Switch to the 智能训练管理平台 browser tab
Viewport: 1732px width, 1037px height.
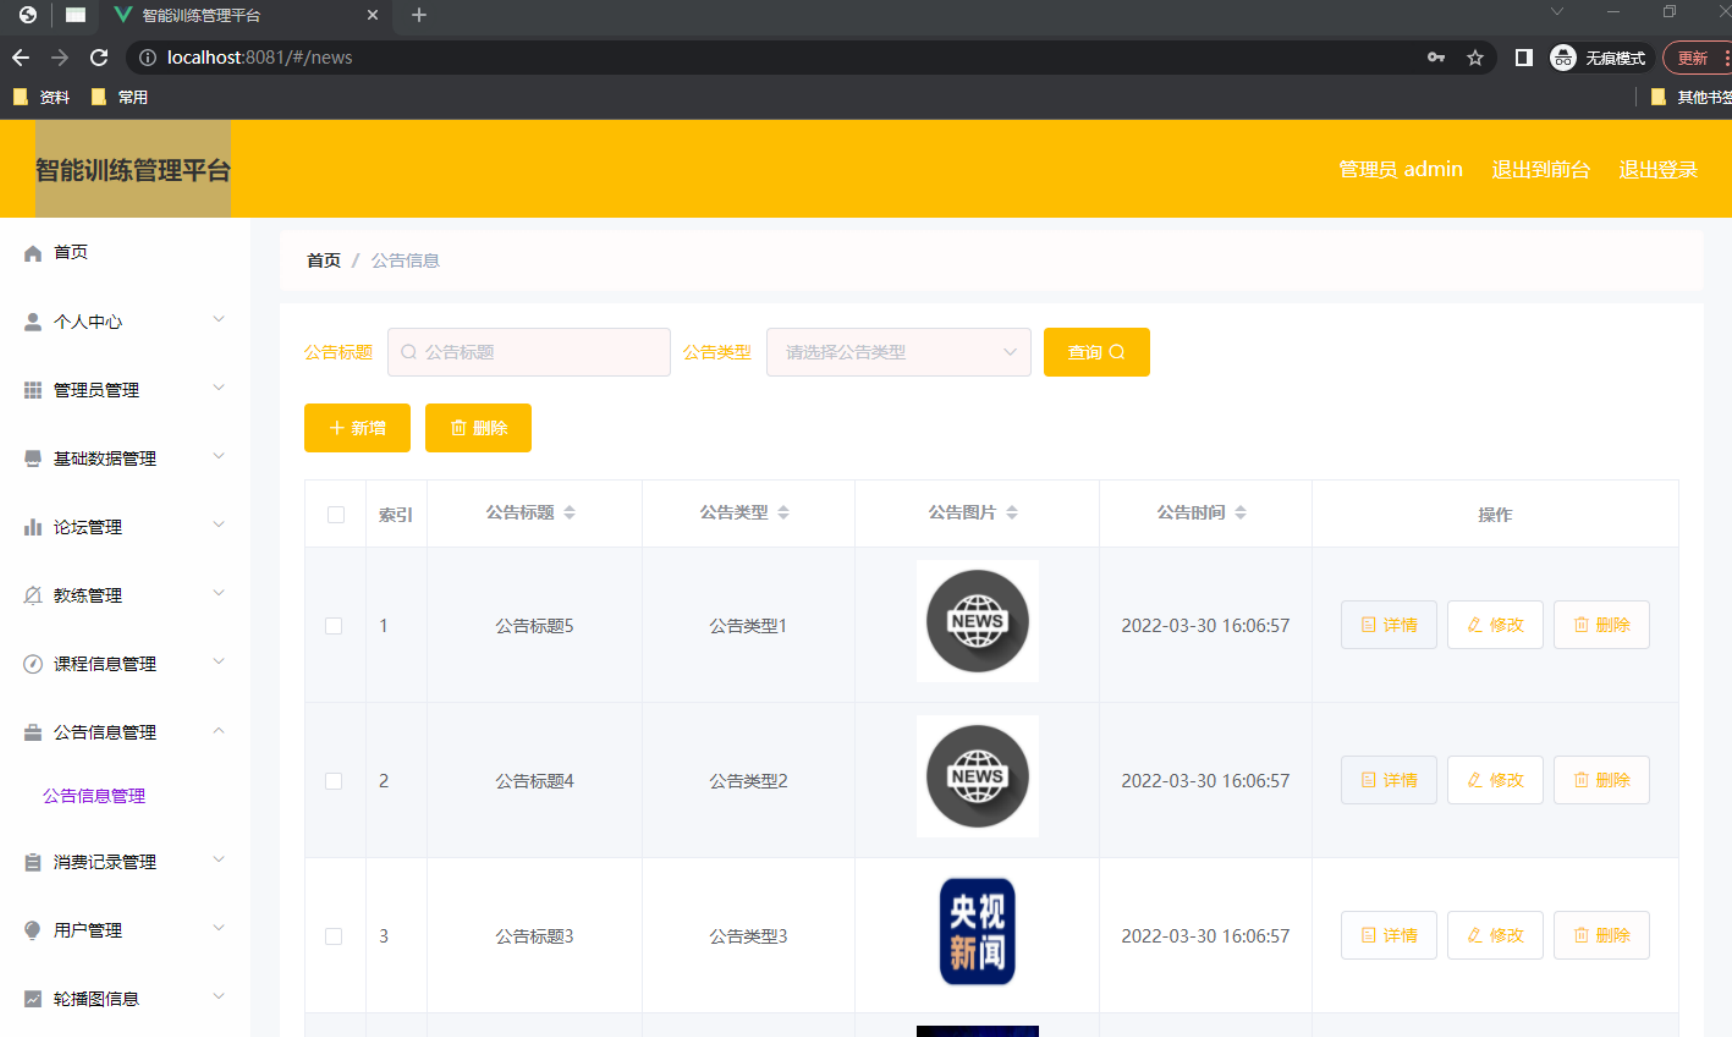245,15
